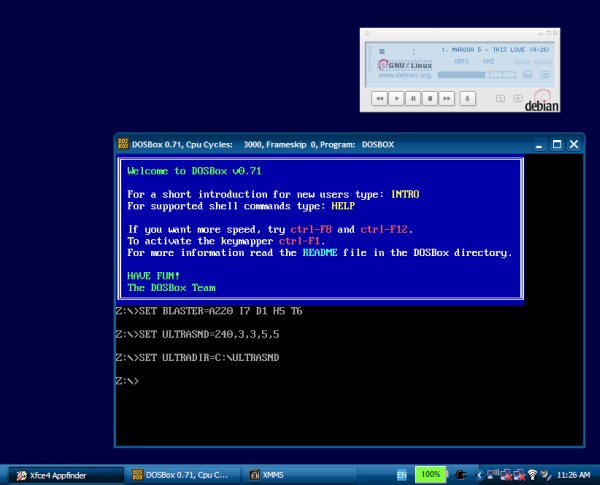Close the DOSBox window
The height and width of the screenshot is (485, 600).
[574, 144]
